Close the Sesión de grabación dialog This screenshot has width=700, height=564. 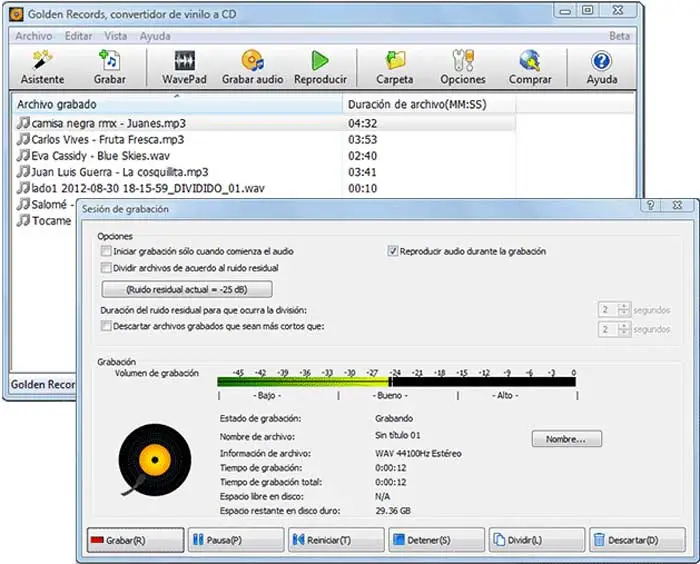[677, 205]
